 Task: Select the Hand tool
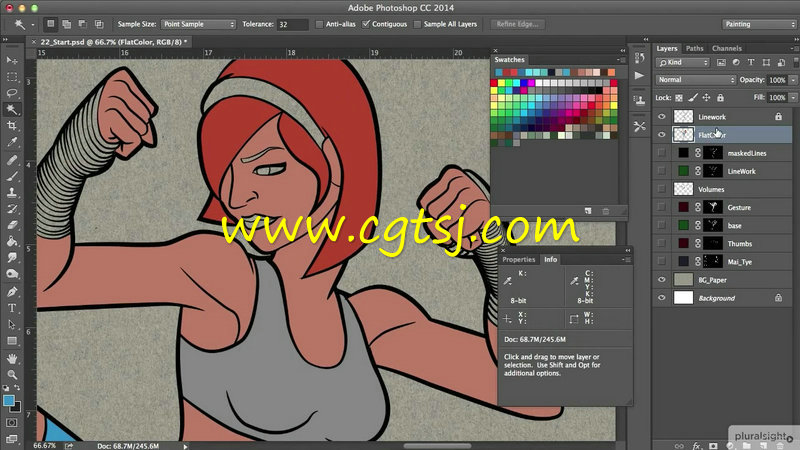pos(12,358)
